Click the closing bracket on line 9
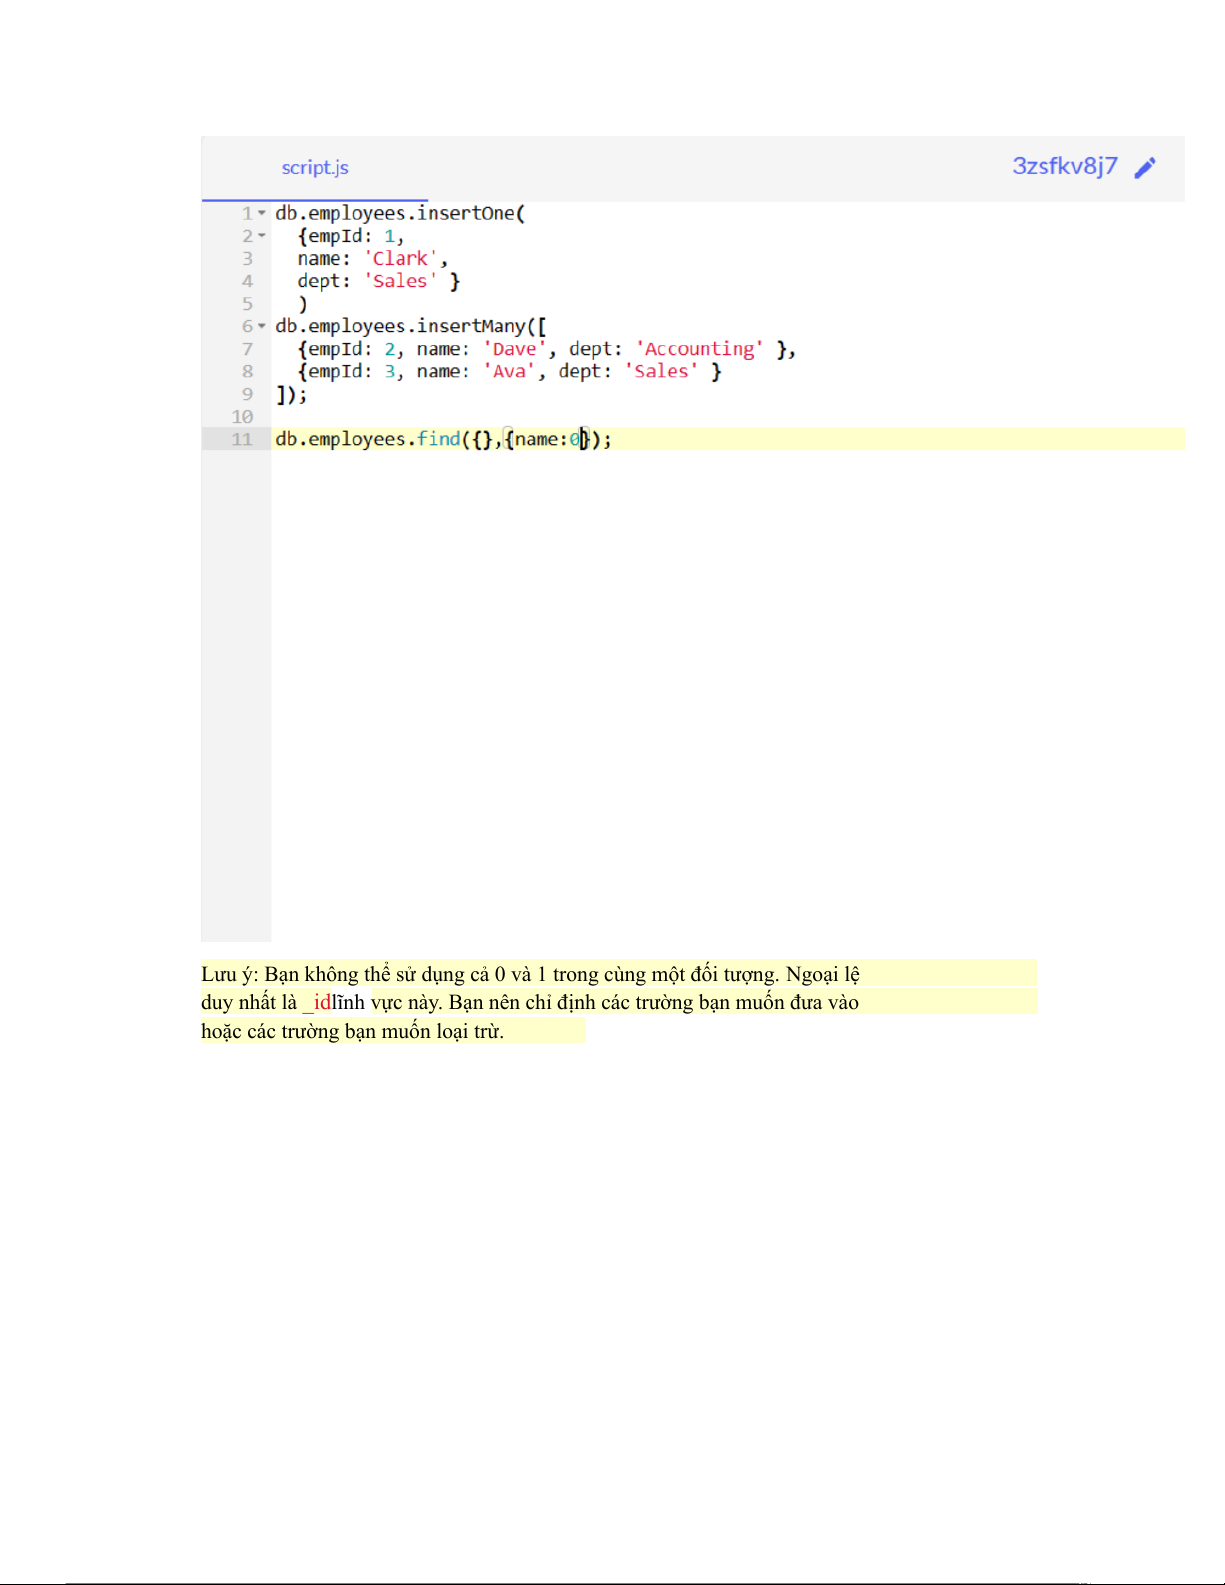This screenshot has height=1585, width=1225. (282, 394)
